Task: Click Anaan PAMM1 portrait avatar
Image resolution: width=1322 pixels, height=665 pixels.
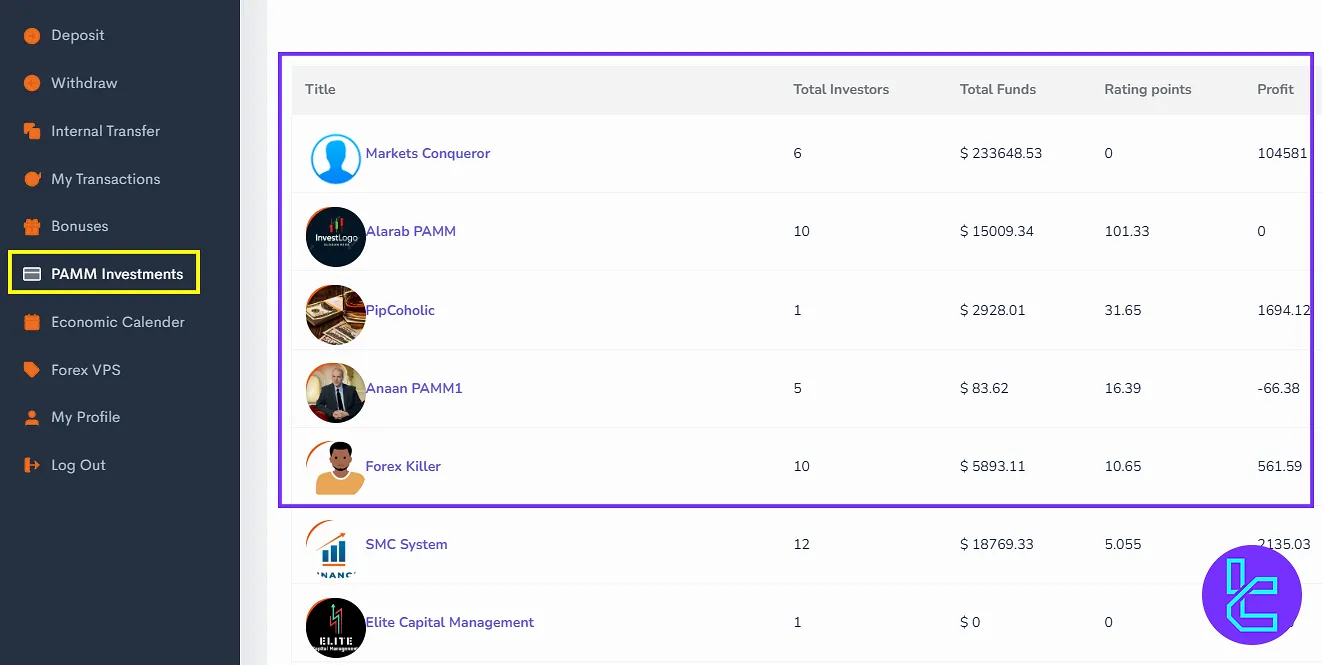Action: point(335,393)
